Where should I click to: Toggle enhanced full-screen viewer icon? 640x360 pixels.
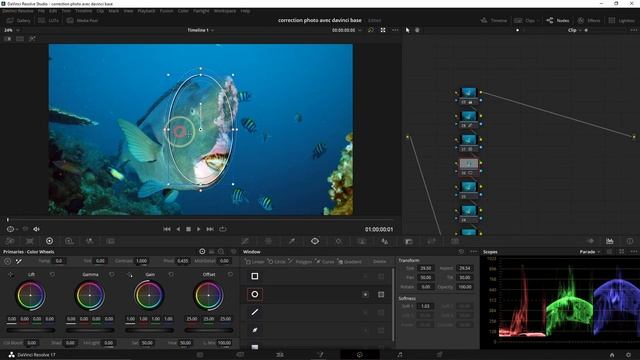click(x=383, y=30)
